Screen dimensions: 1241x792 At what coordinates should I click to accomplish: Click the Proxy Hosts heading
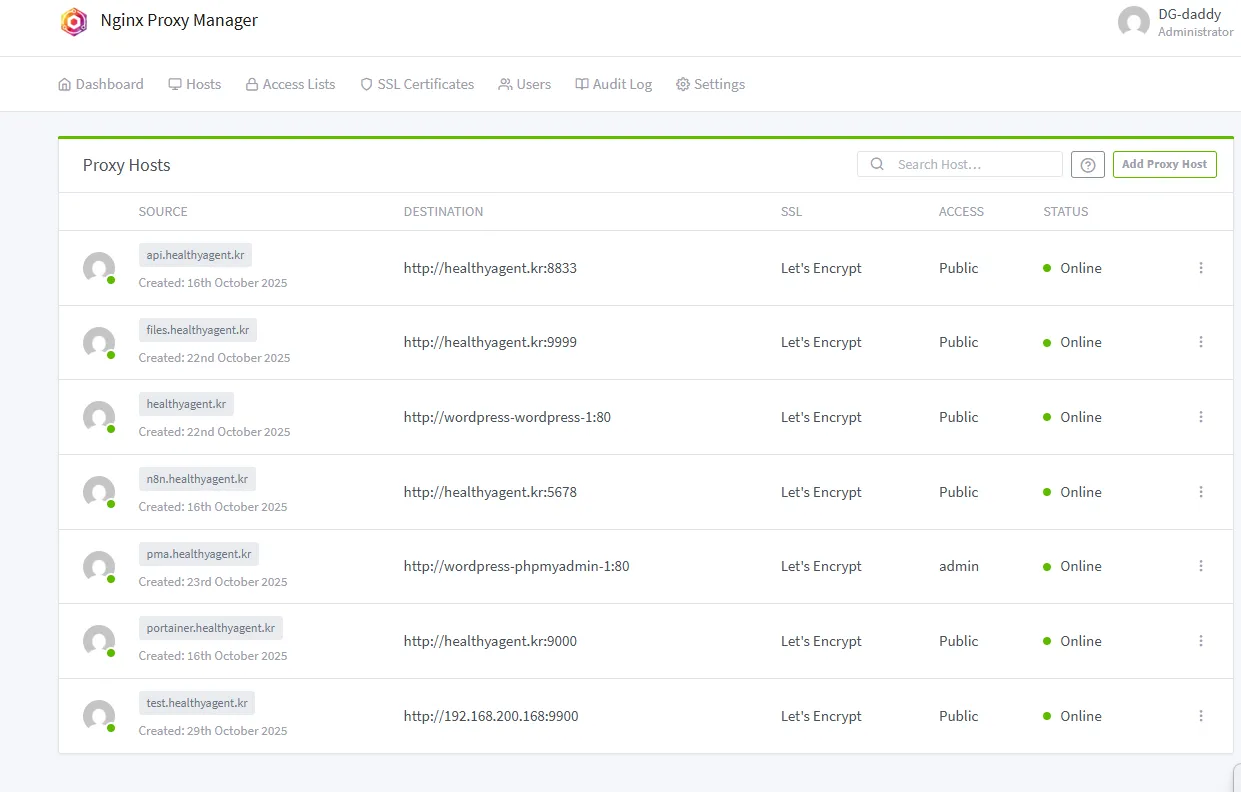[127, 166]
